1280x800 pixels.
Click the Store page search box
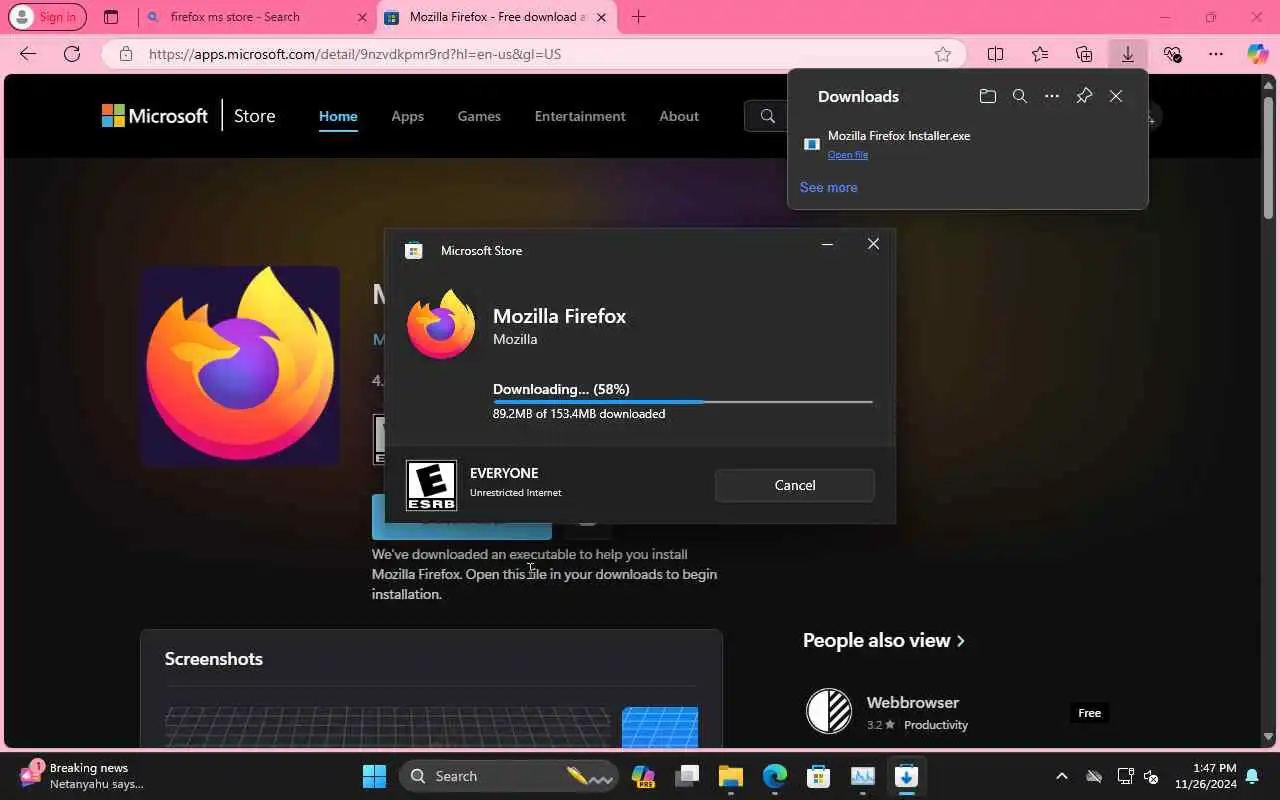tap(767, 116)
